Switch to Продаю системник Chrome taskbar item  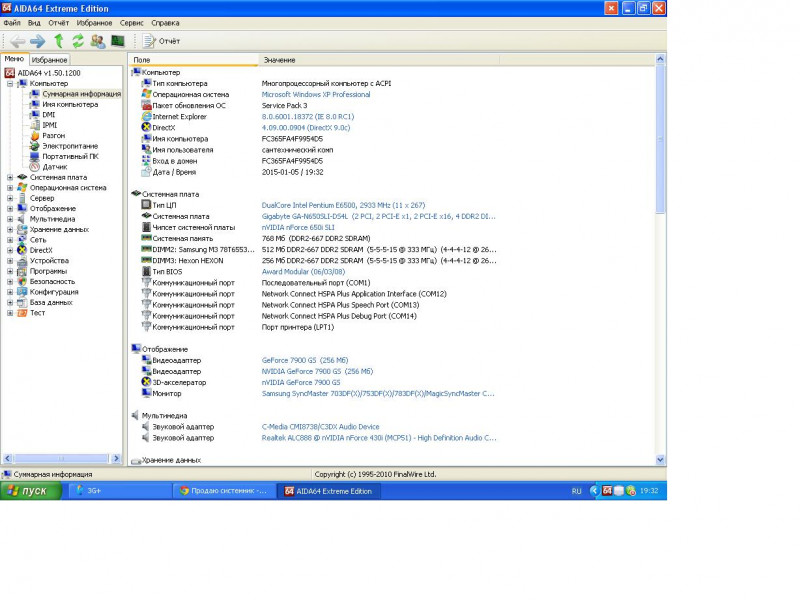coord(223,491)
